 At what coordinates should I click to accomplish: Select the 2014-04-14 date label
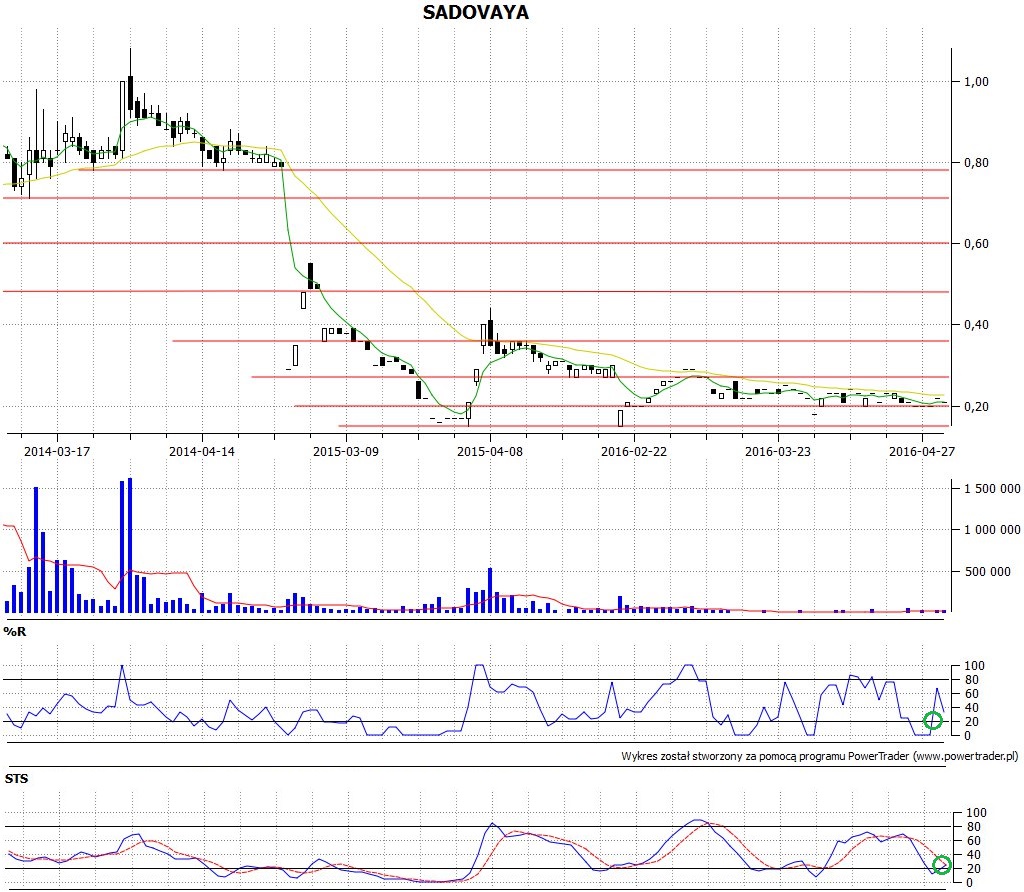(x=201, y=451)
